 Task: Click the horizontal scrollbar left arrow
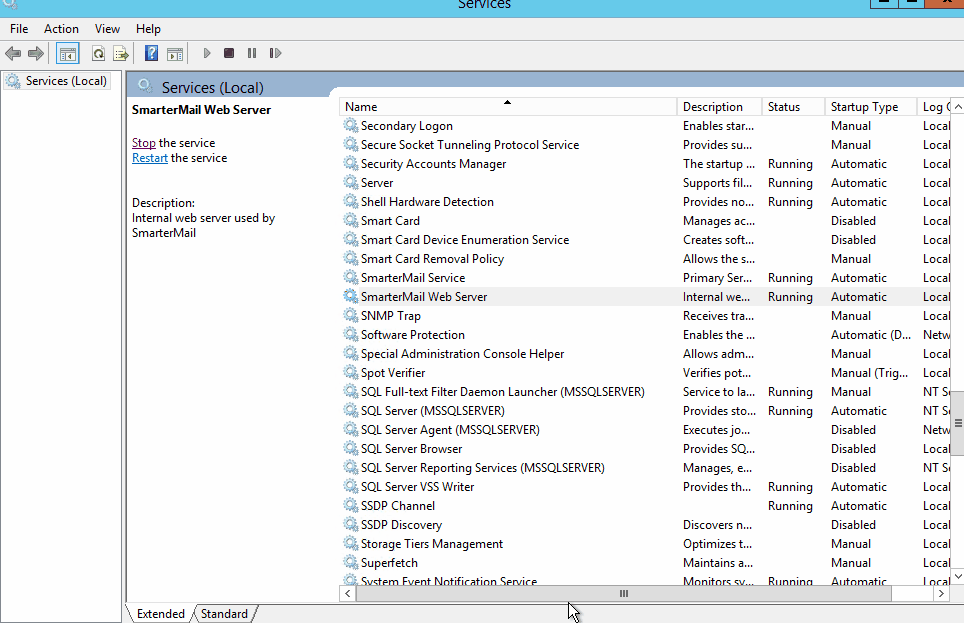[348, 593]
